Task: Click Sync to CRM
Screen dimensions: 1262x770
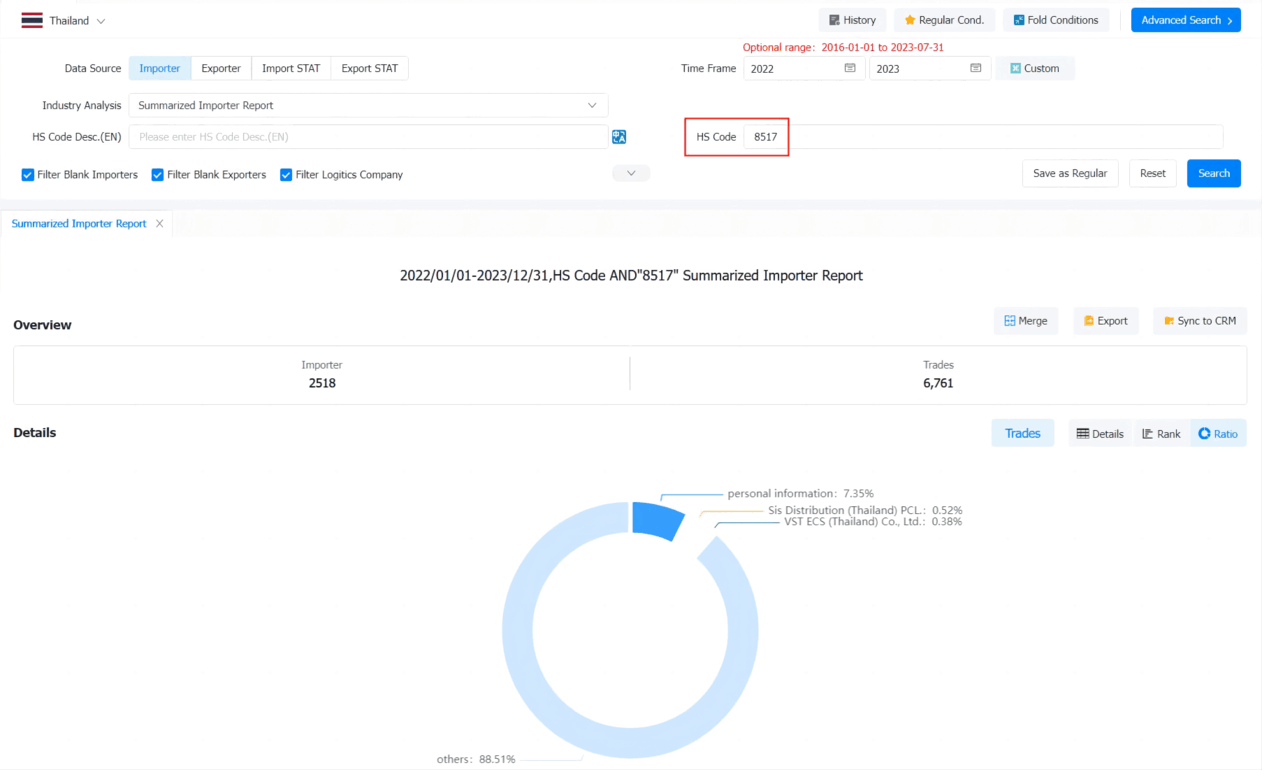Action: click(1200, 321)
